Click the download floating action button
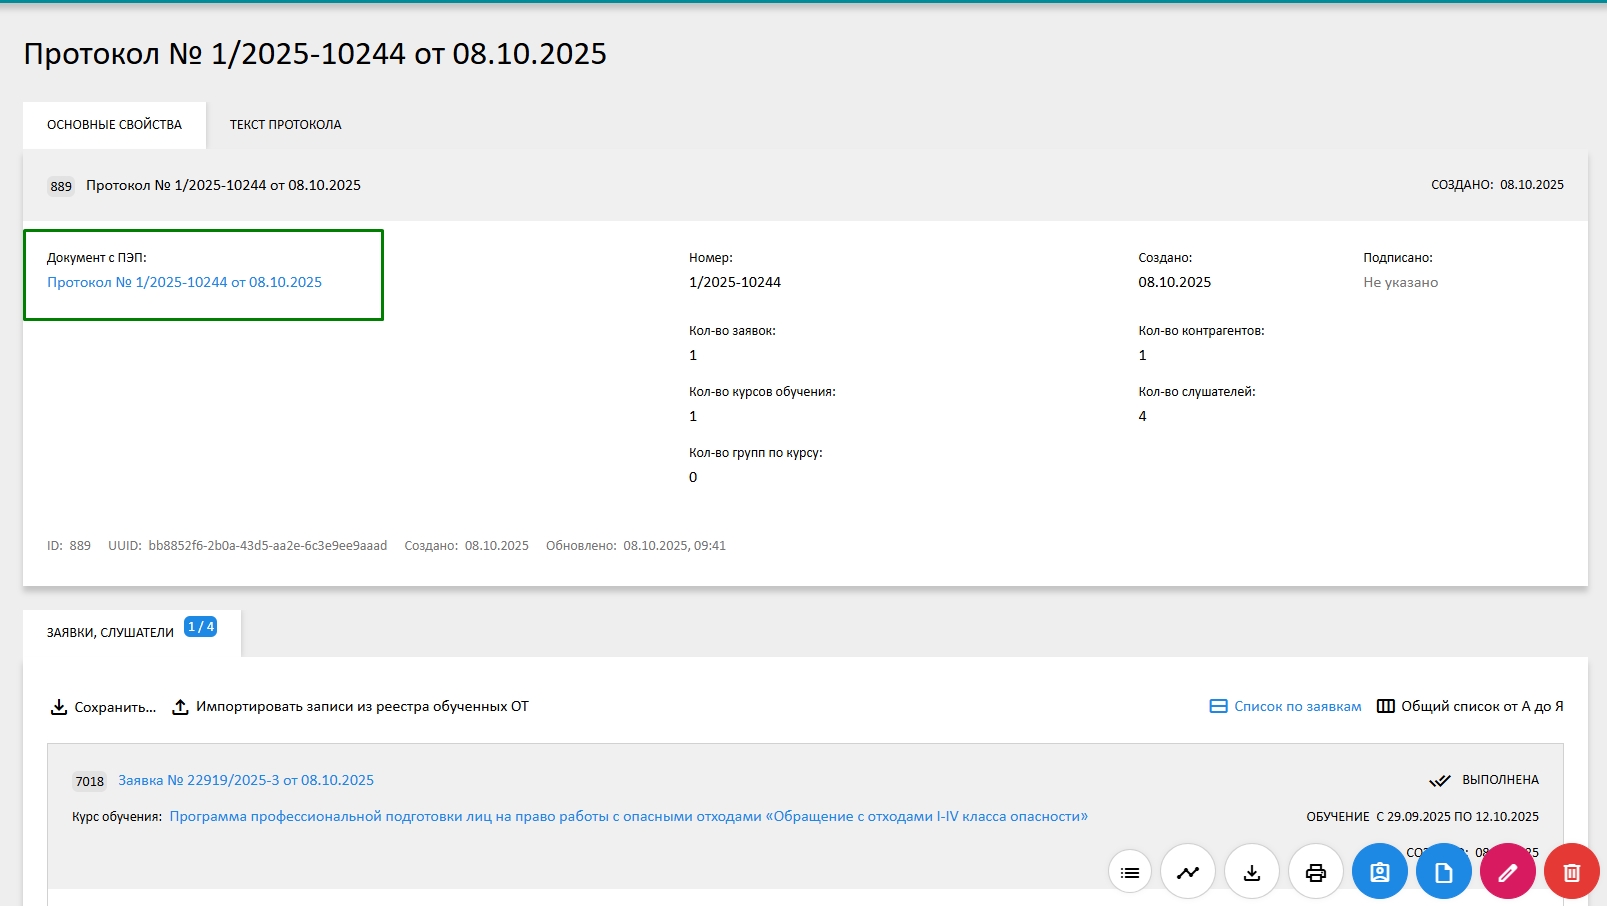 [1252, 872]
